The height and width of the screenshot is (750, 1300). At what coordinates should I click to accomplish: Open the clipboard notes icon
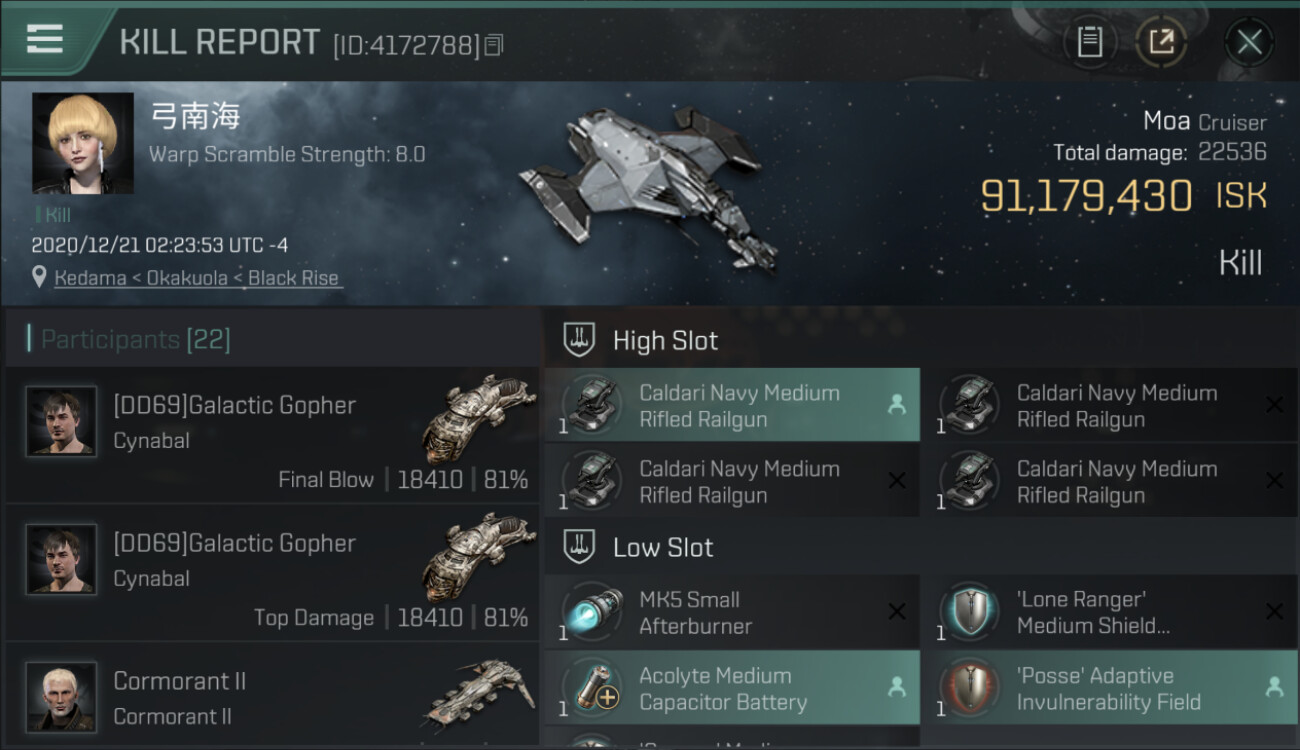click(1089, 42)
